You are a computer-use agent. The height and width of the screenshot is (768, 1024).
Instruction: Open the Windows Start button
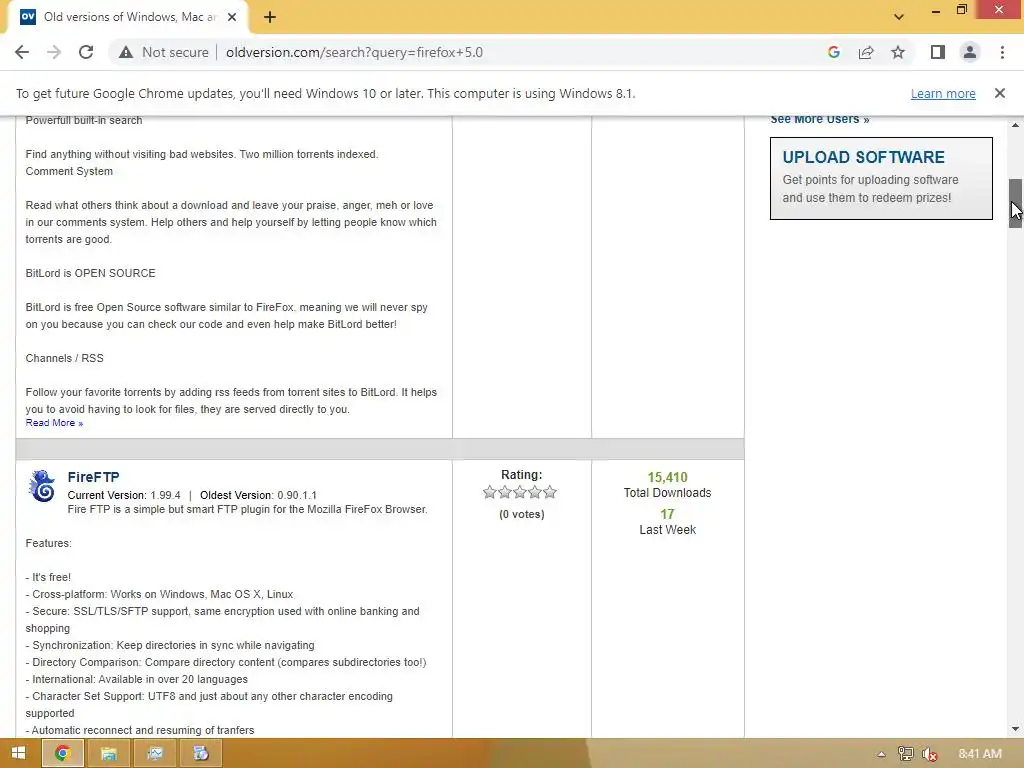[18, 754]
